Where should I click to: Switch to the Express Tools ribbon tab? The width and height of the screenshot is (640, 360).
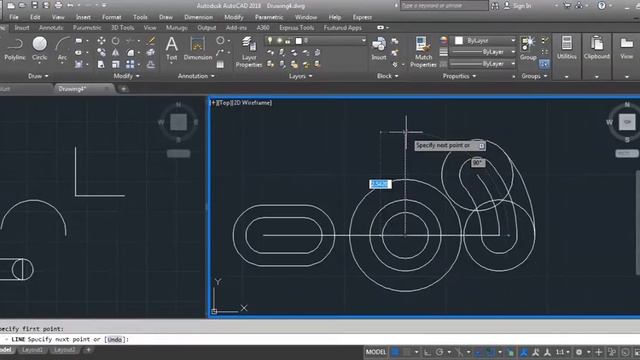point(296,28)
